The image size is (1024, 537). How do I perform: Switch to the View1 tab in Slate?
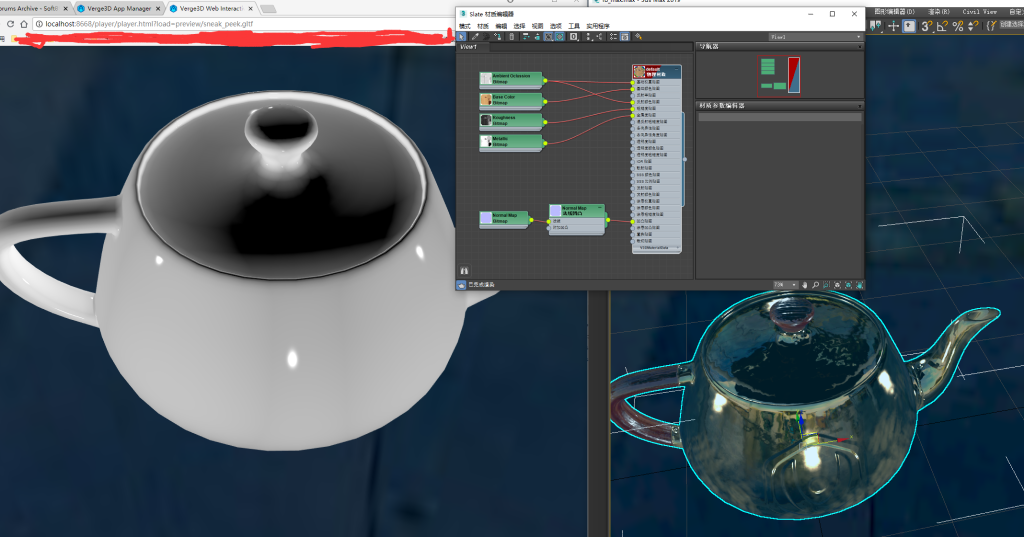point(473,47)
